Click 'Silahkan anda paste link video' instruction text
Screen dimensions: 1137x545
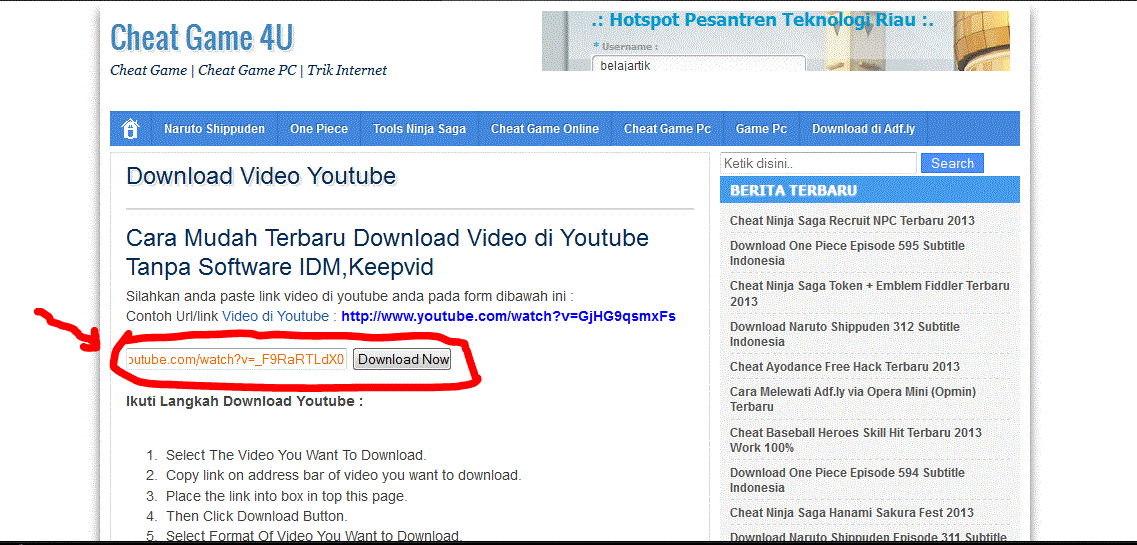click(x=350, y=296)
